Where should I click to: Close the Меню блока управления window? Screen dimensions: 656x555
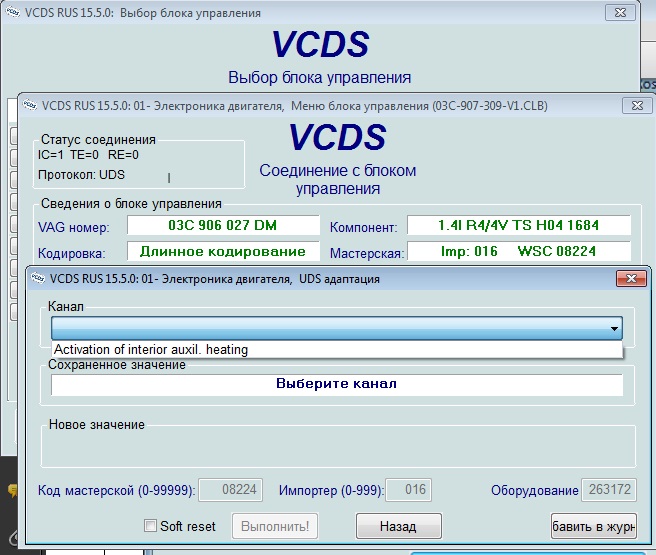click(637, 105)
